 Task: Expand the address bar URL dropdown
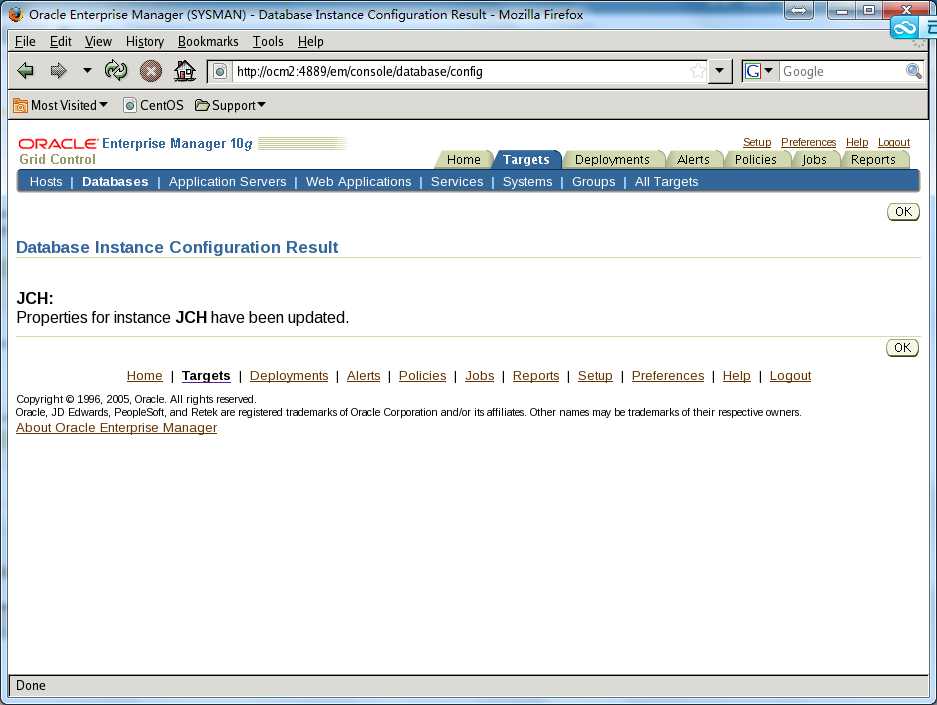(719, 71)
